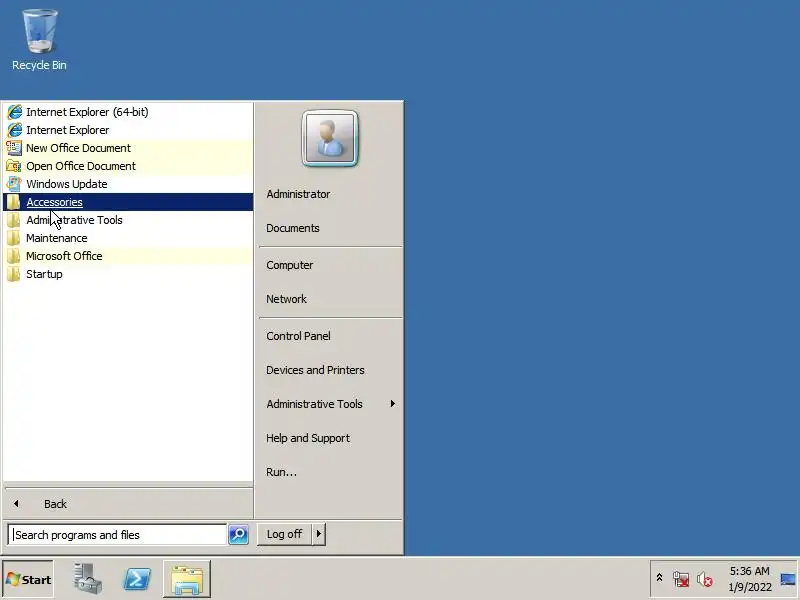Screen dimensions: 800x600
Task: Open Computer from the Start menu
Action: coord(290,265)
